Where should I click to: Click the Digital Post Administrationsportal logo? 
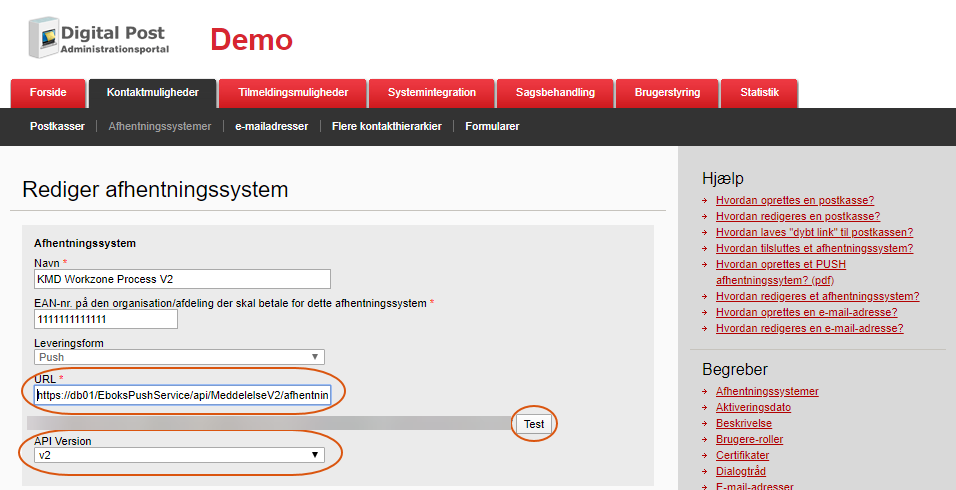[x=99, y=38]
